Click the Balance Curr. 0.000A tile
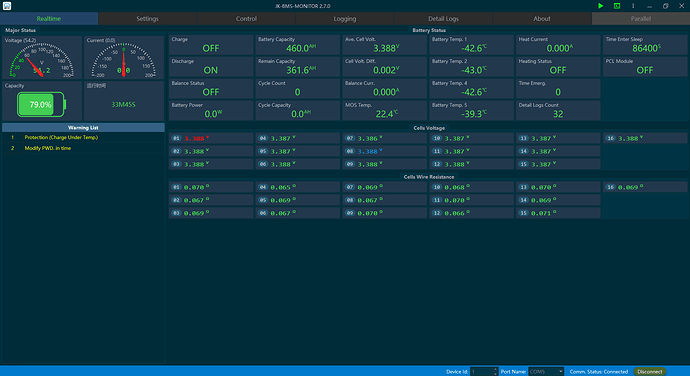The image size is (690, 376). point(385,88)
